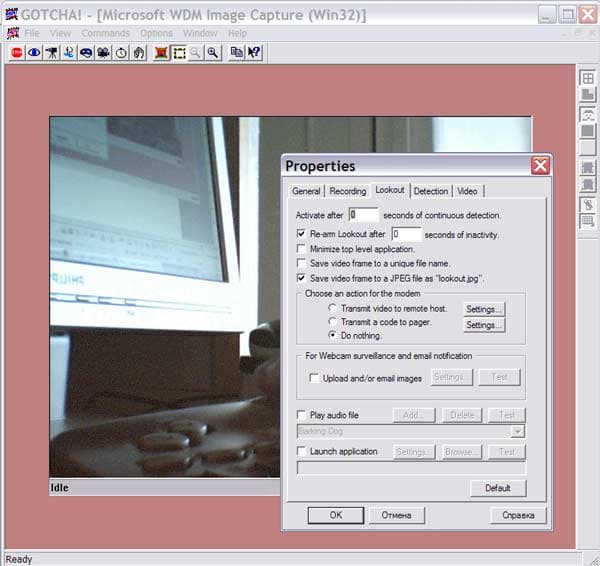This screenshot has height=566, width=600.
Task: Click the grayed-out magnifier toolbar icon
Action: [196, 52]
